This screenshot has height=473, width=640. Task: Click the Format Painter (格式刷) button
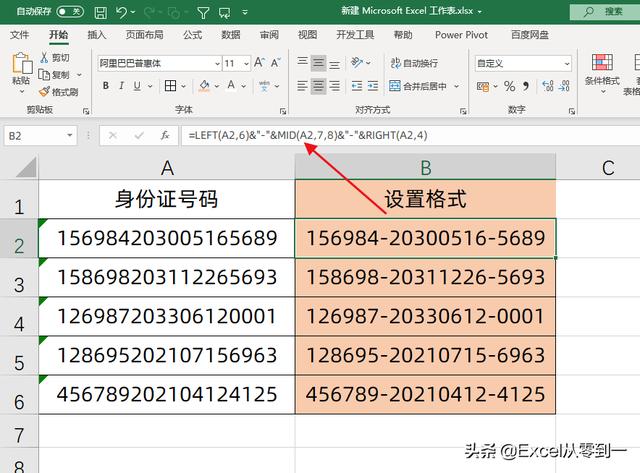pos(59,92)
